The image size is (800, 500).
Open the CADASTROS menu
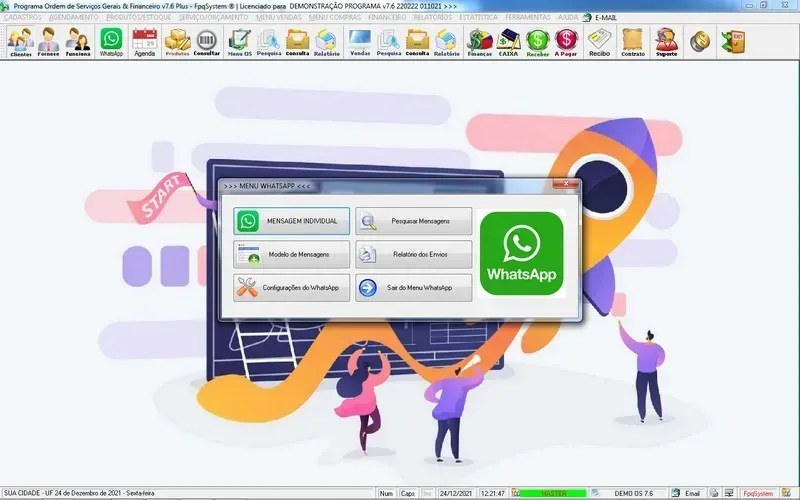click(x=22, y=18)
